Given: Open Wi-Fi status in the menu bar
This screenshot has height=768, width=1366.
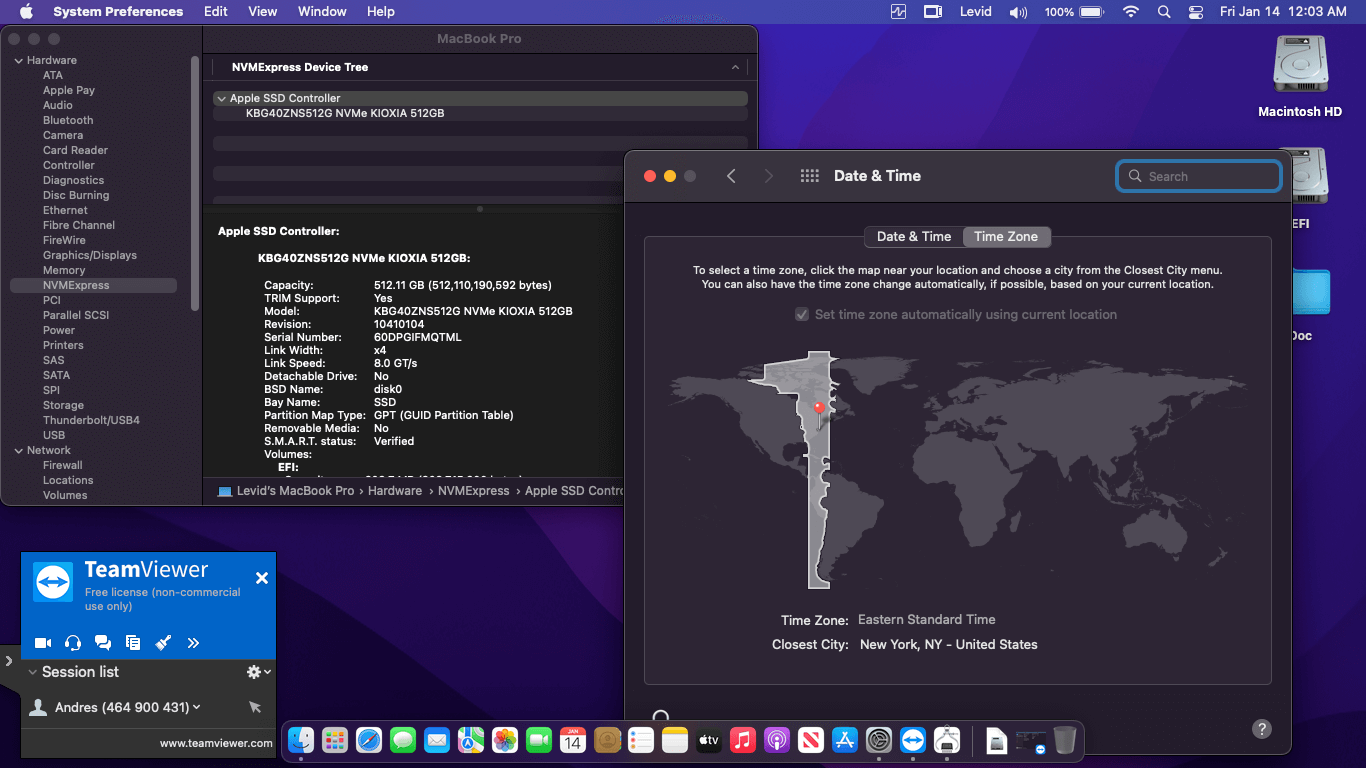Looking at the screenshot, I should click(1131, 12).
